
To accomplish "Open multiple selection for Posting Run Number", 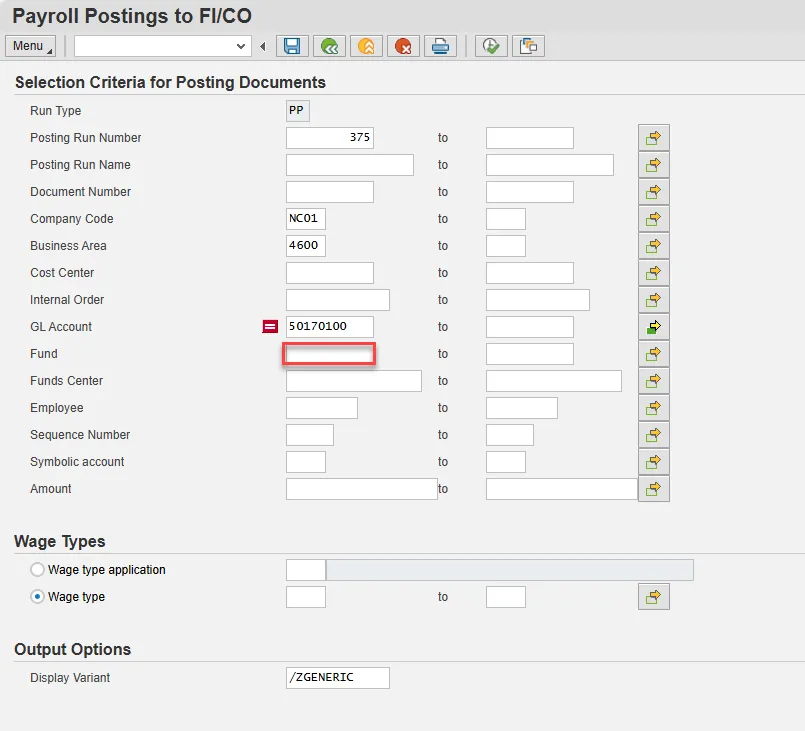I will click(x=653, y=138).
